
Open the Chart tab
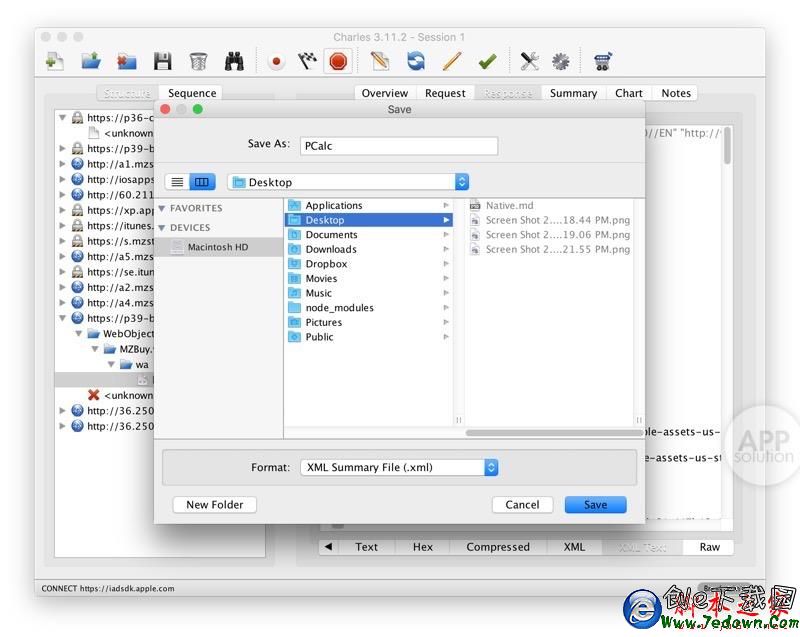tap(629, 93)
